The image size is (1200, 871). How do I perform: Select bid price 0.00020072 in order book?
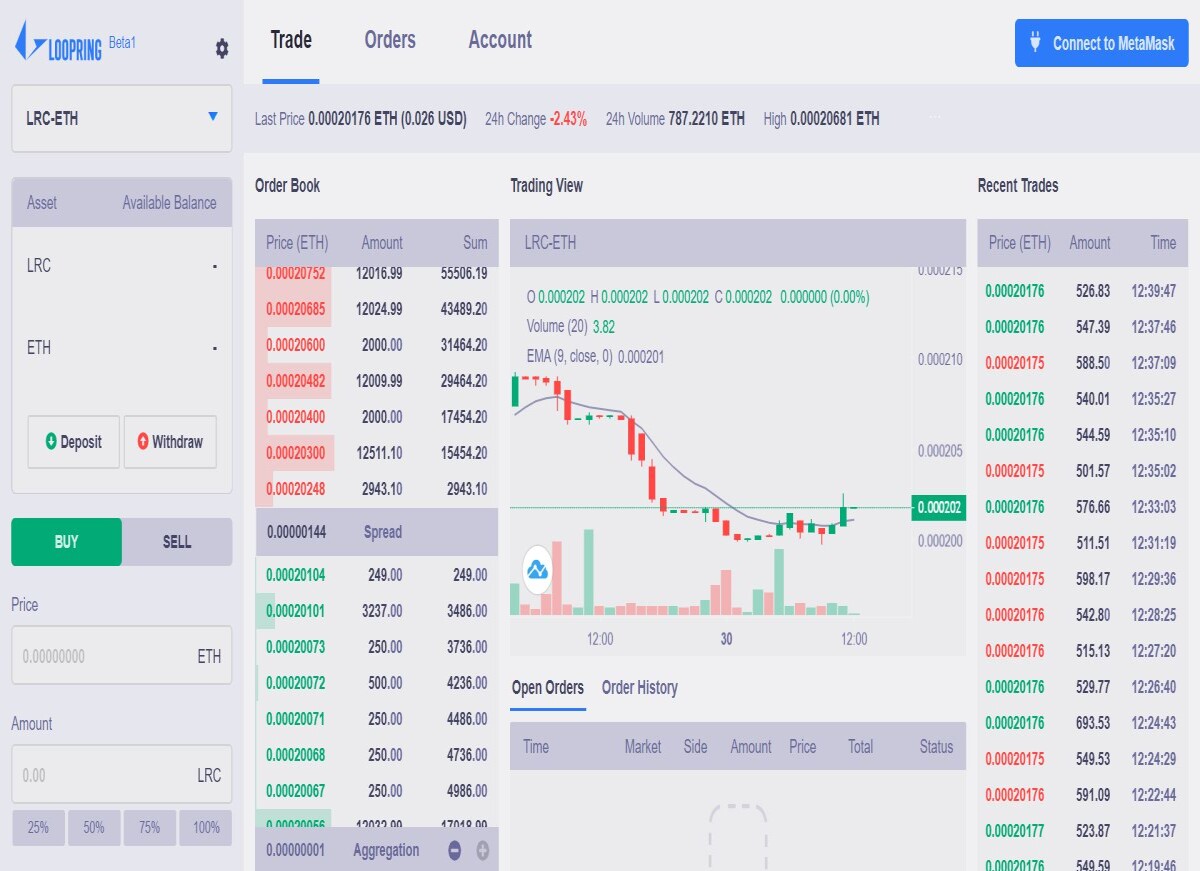tap(296, 683)
